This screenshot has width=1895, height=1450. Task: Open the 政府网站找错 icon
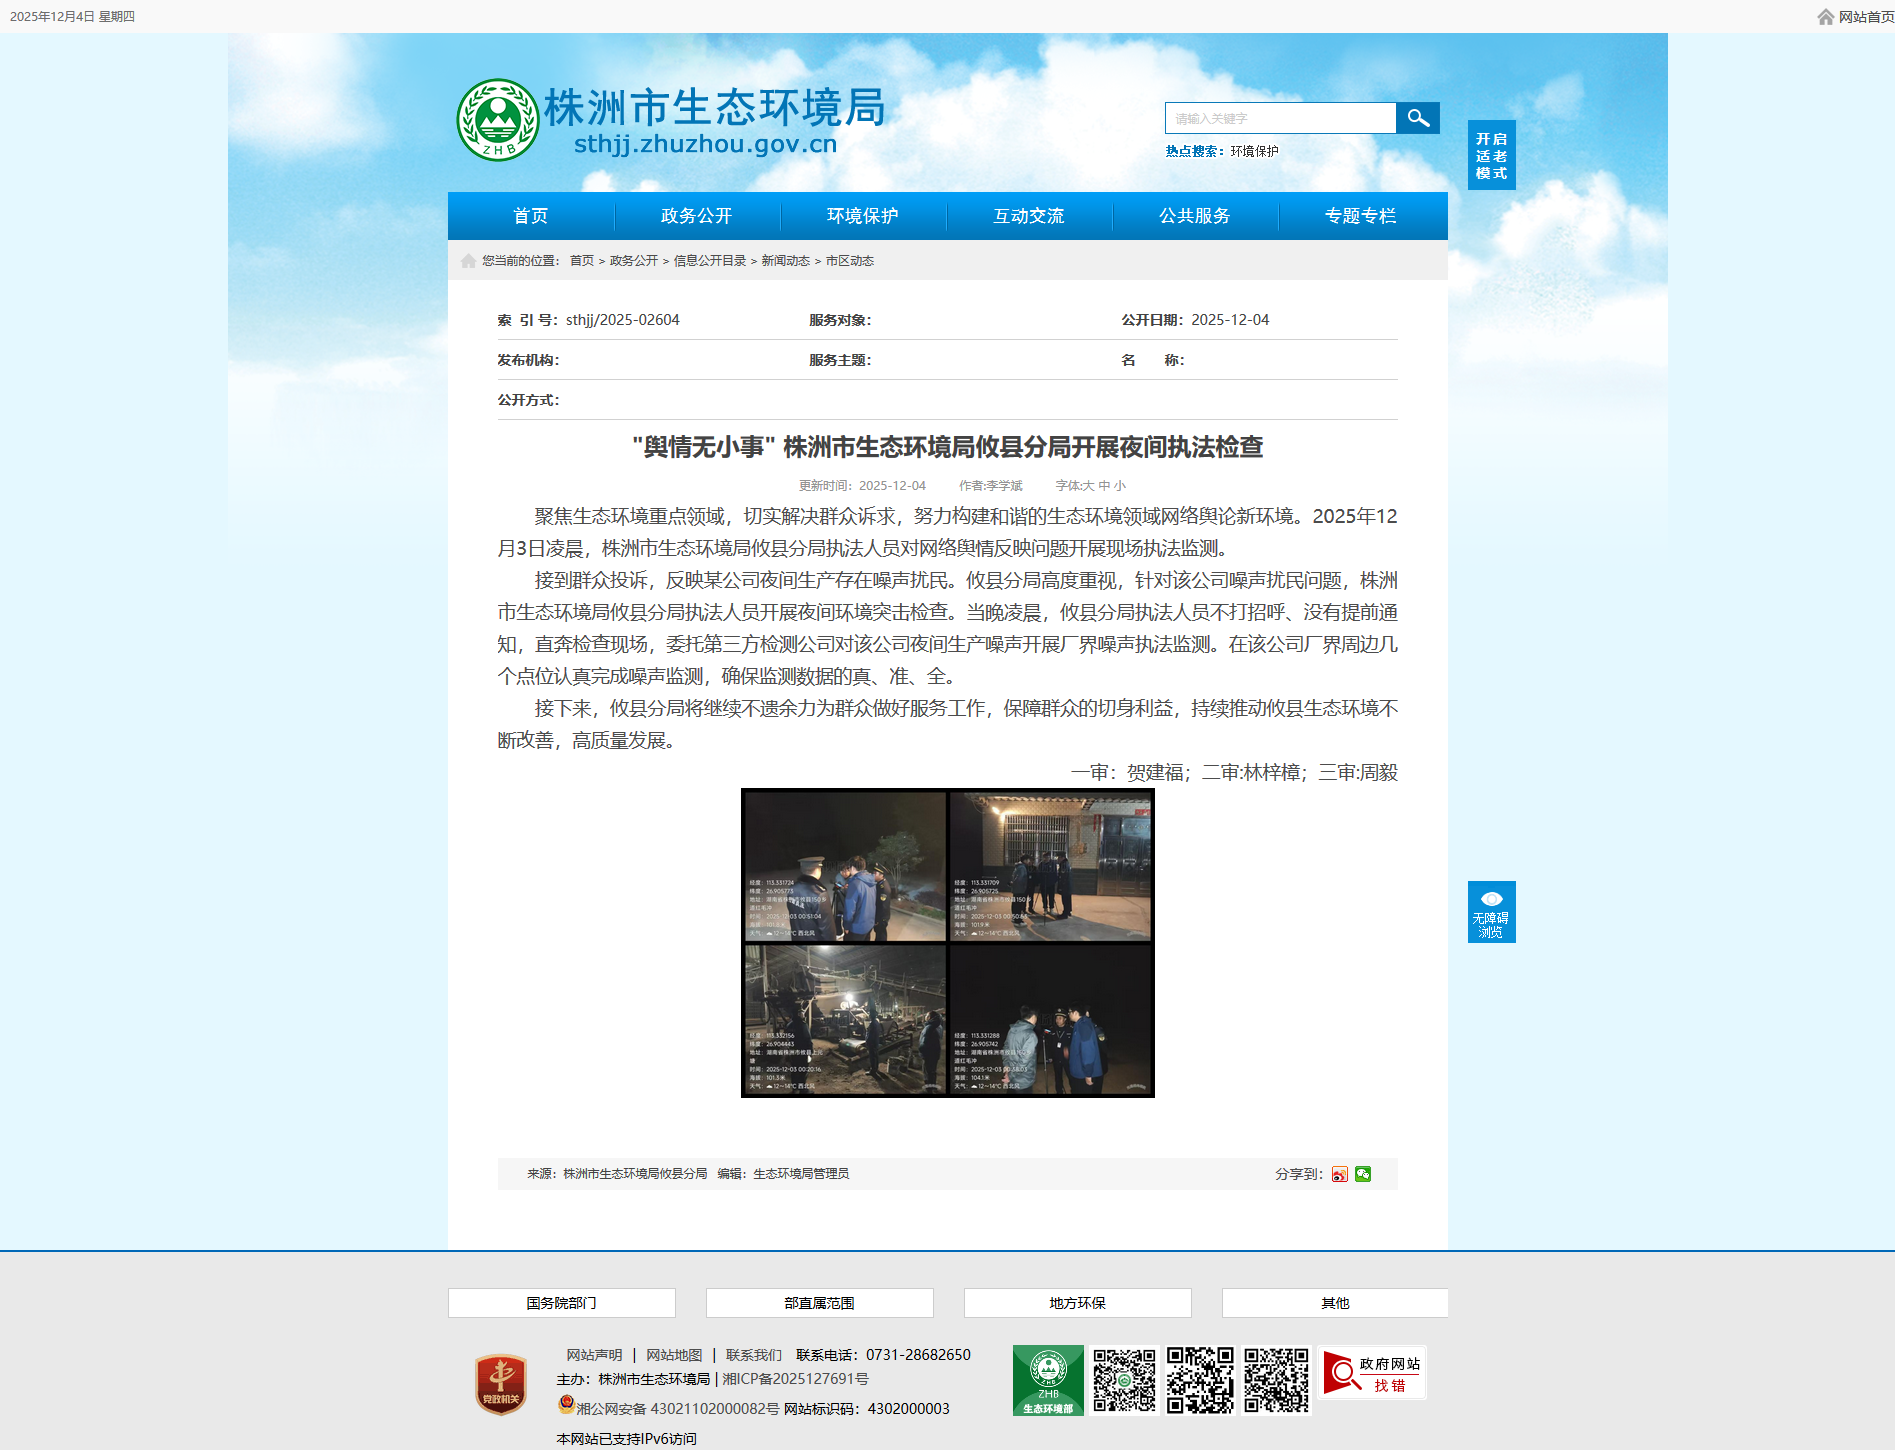click(x=1373, y=1374)
